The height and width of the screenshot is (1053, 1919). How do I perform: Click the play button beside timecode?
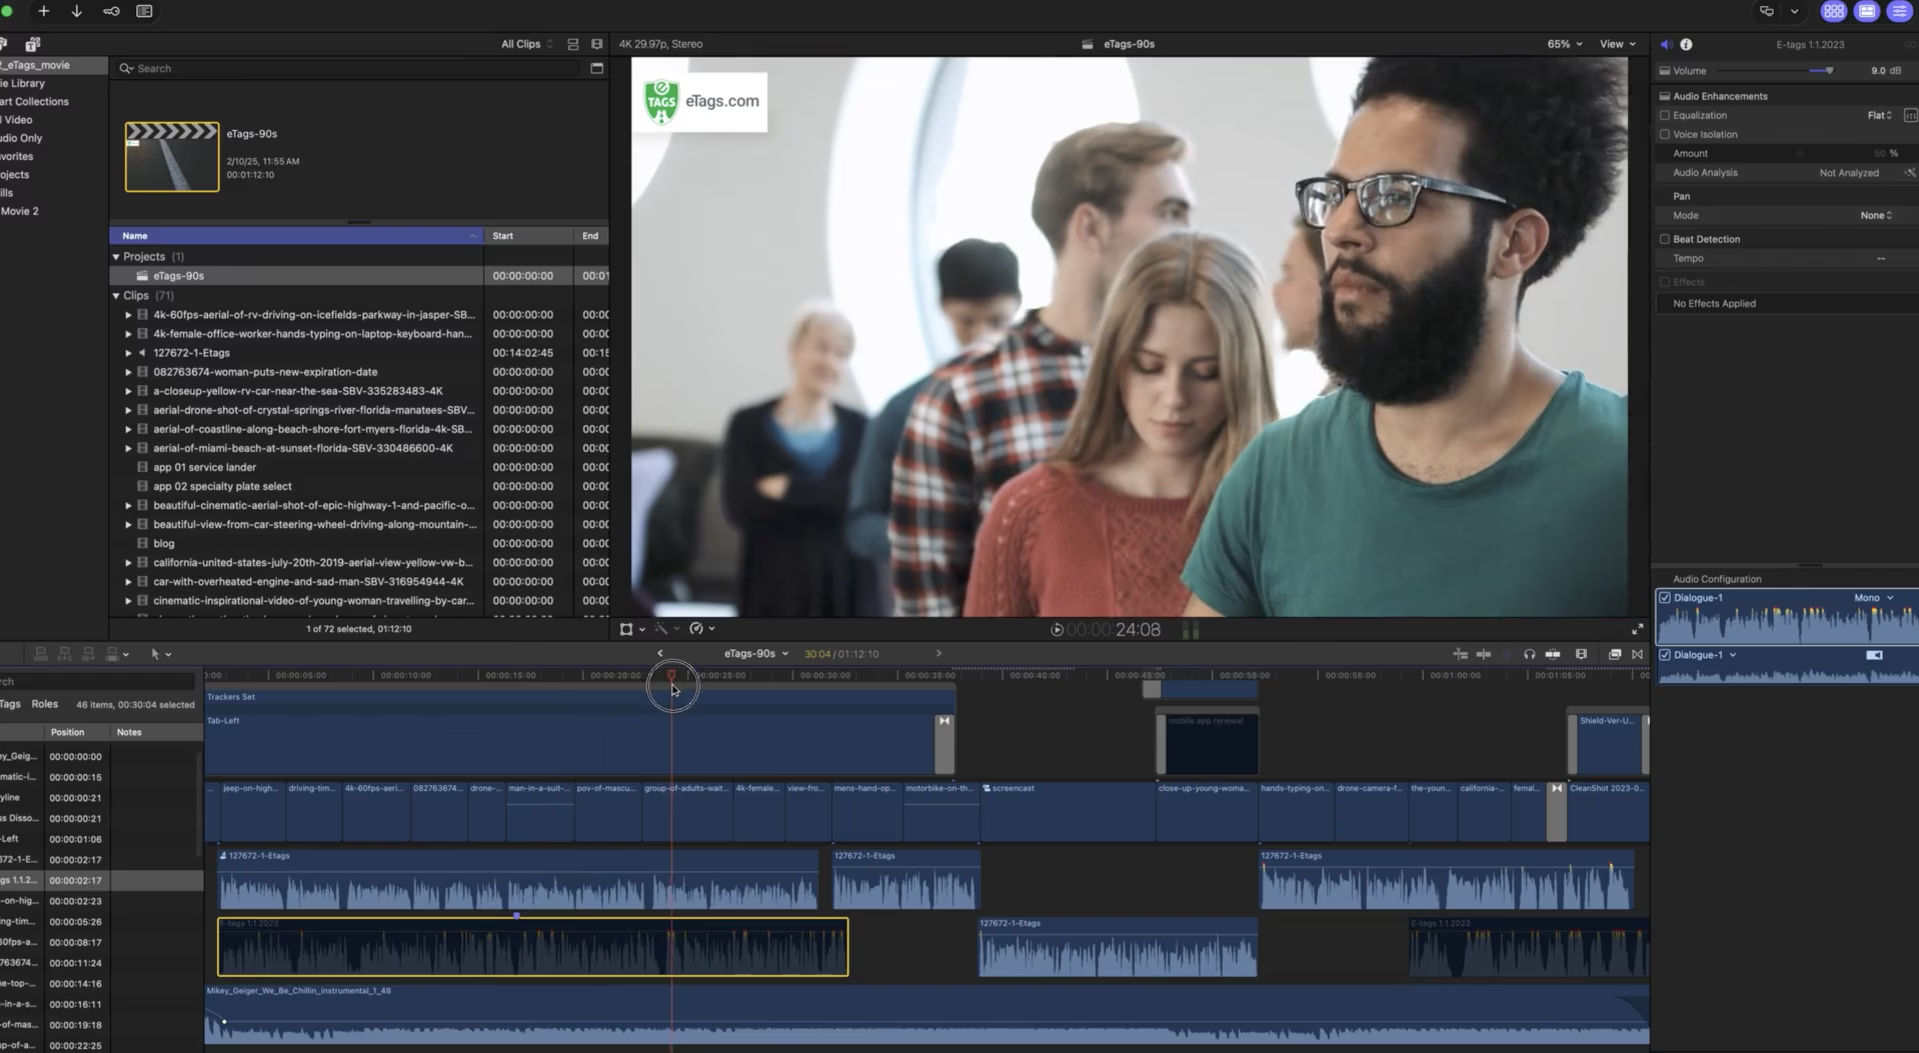1056,630
